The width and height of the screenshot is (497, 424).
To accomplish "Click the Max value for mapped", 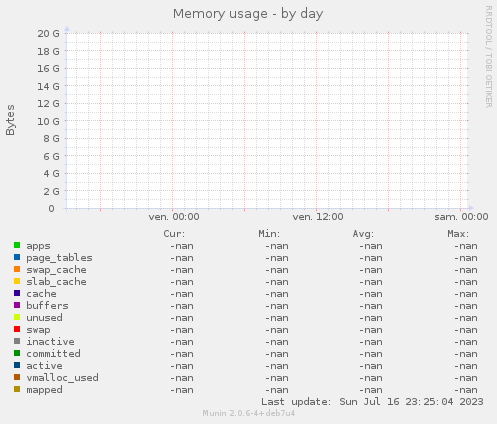I will pos(466,390).
